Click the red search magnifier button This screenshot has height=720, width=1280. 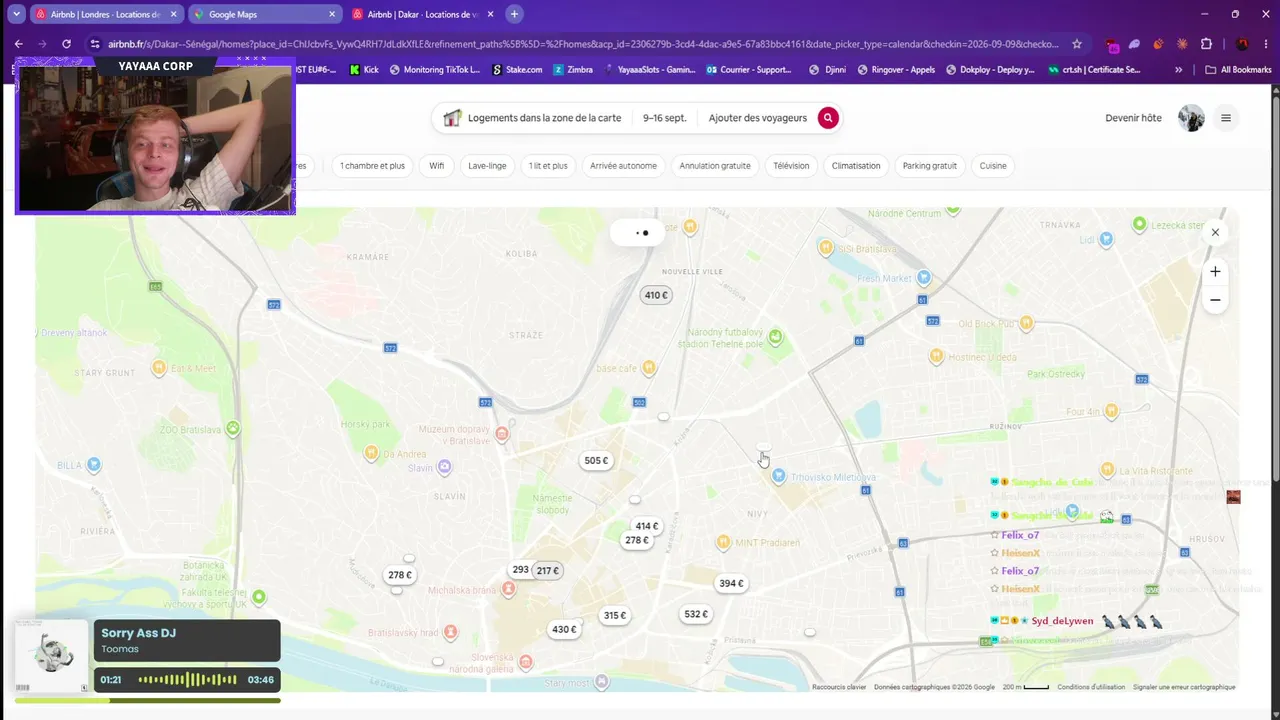[828, 118]
